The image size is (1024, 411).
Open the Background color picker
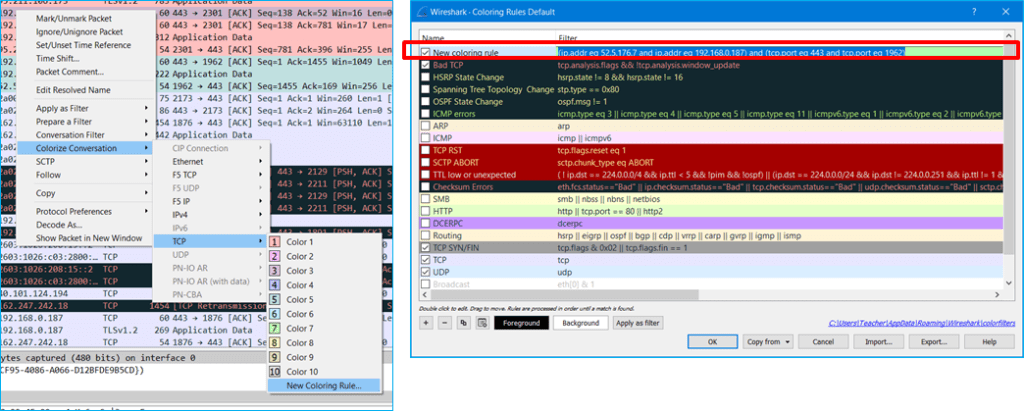(x=581, y=323)
